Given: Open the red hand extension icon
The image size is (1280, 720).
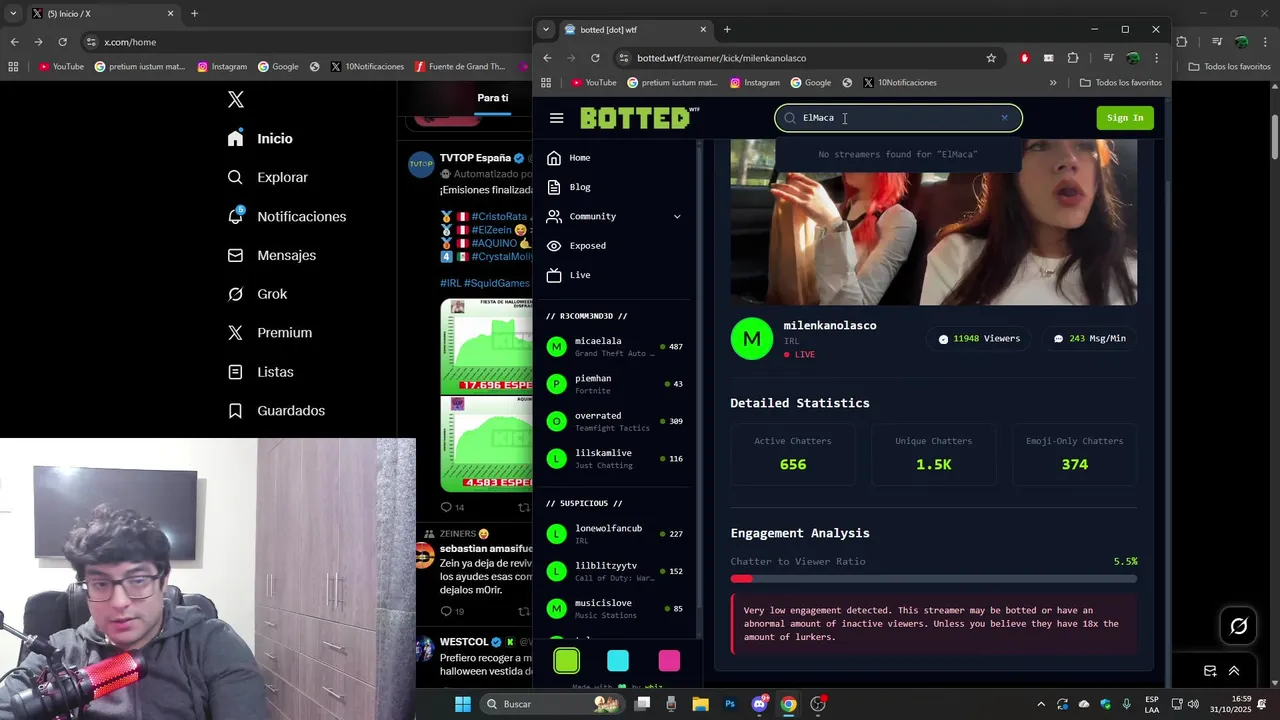Looking at the screenshot, I should click(x=1025, y=58).
